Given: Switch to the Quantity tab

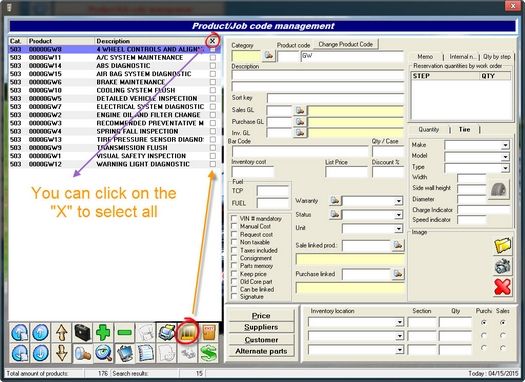Looking at the screenshot, I should (x=429, y=129).
